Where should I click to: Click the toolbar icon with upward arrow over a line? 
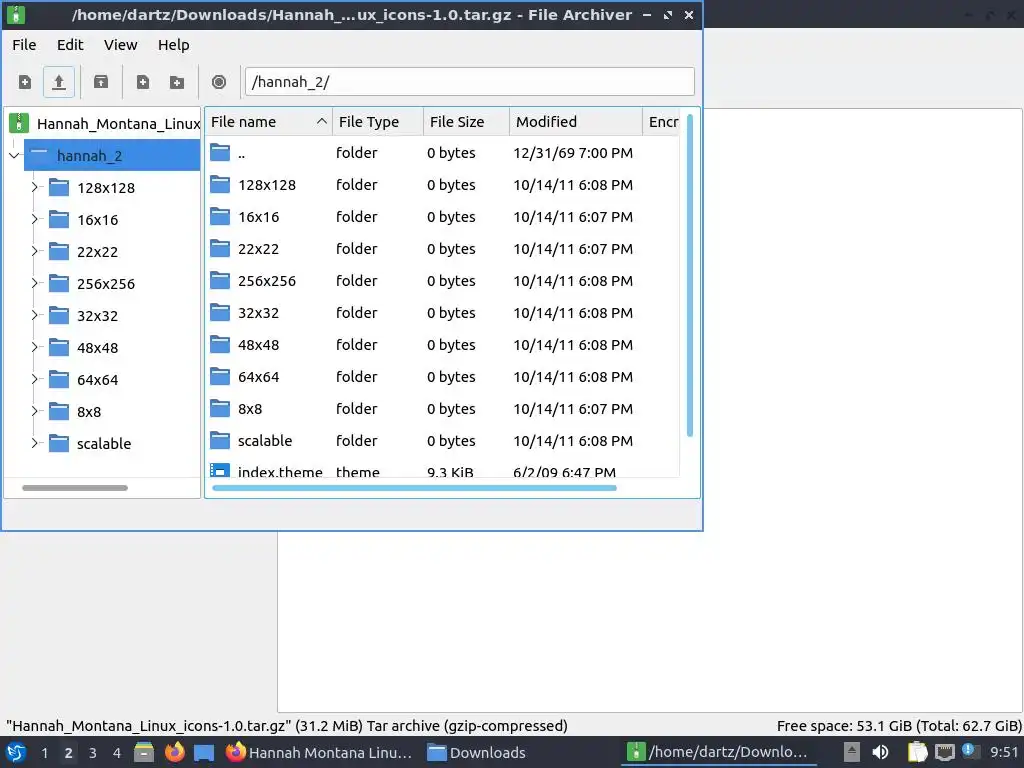tap(59, 82)
